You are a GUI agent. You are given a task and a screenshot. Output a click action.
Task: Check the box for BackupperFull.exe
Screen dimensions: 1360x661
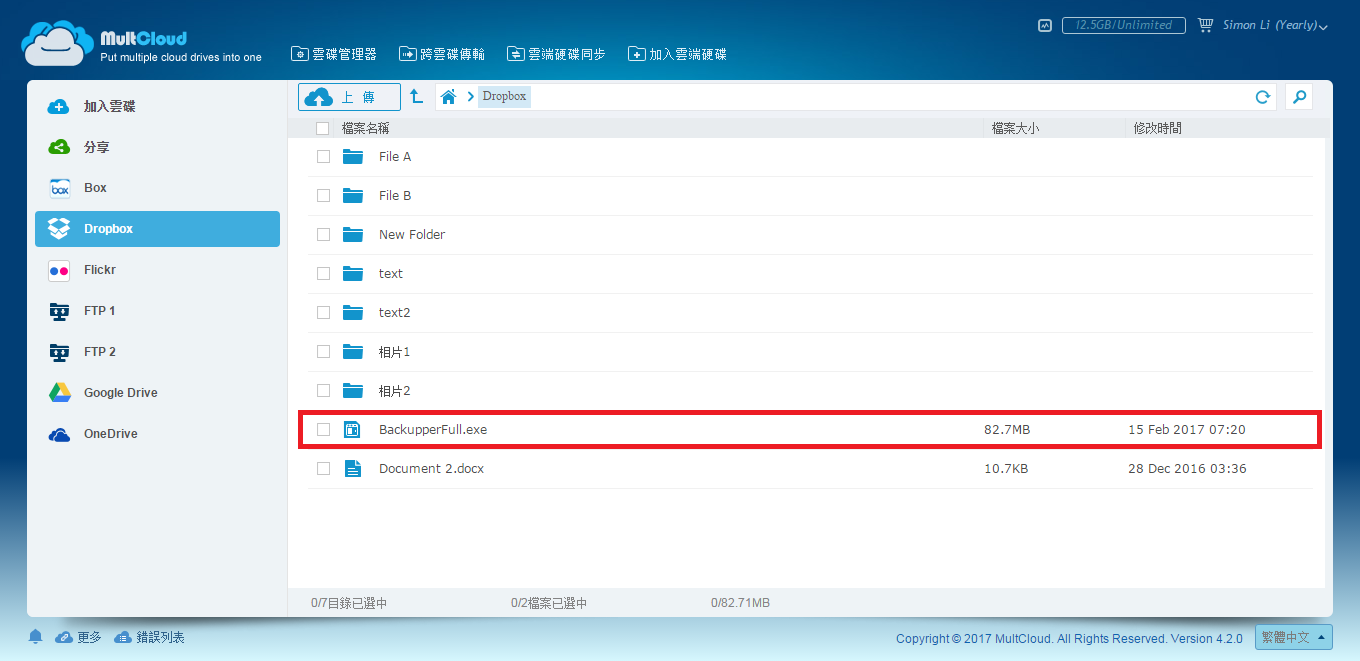323,430
